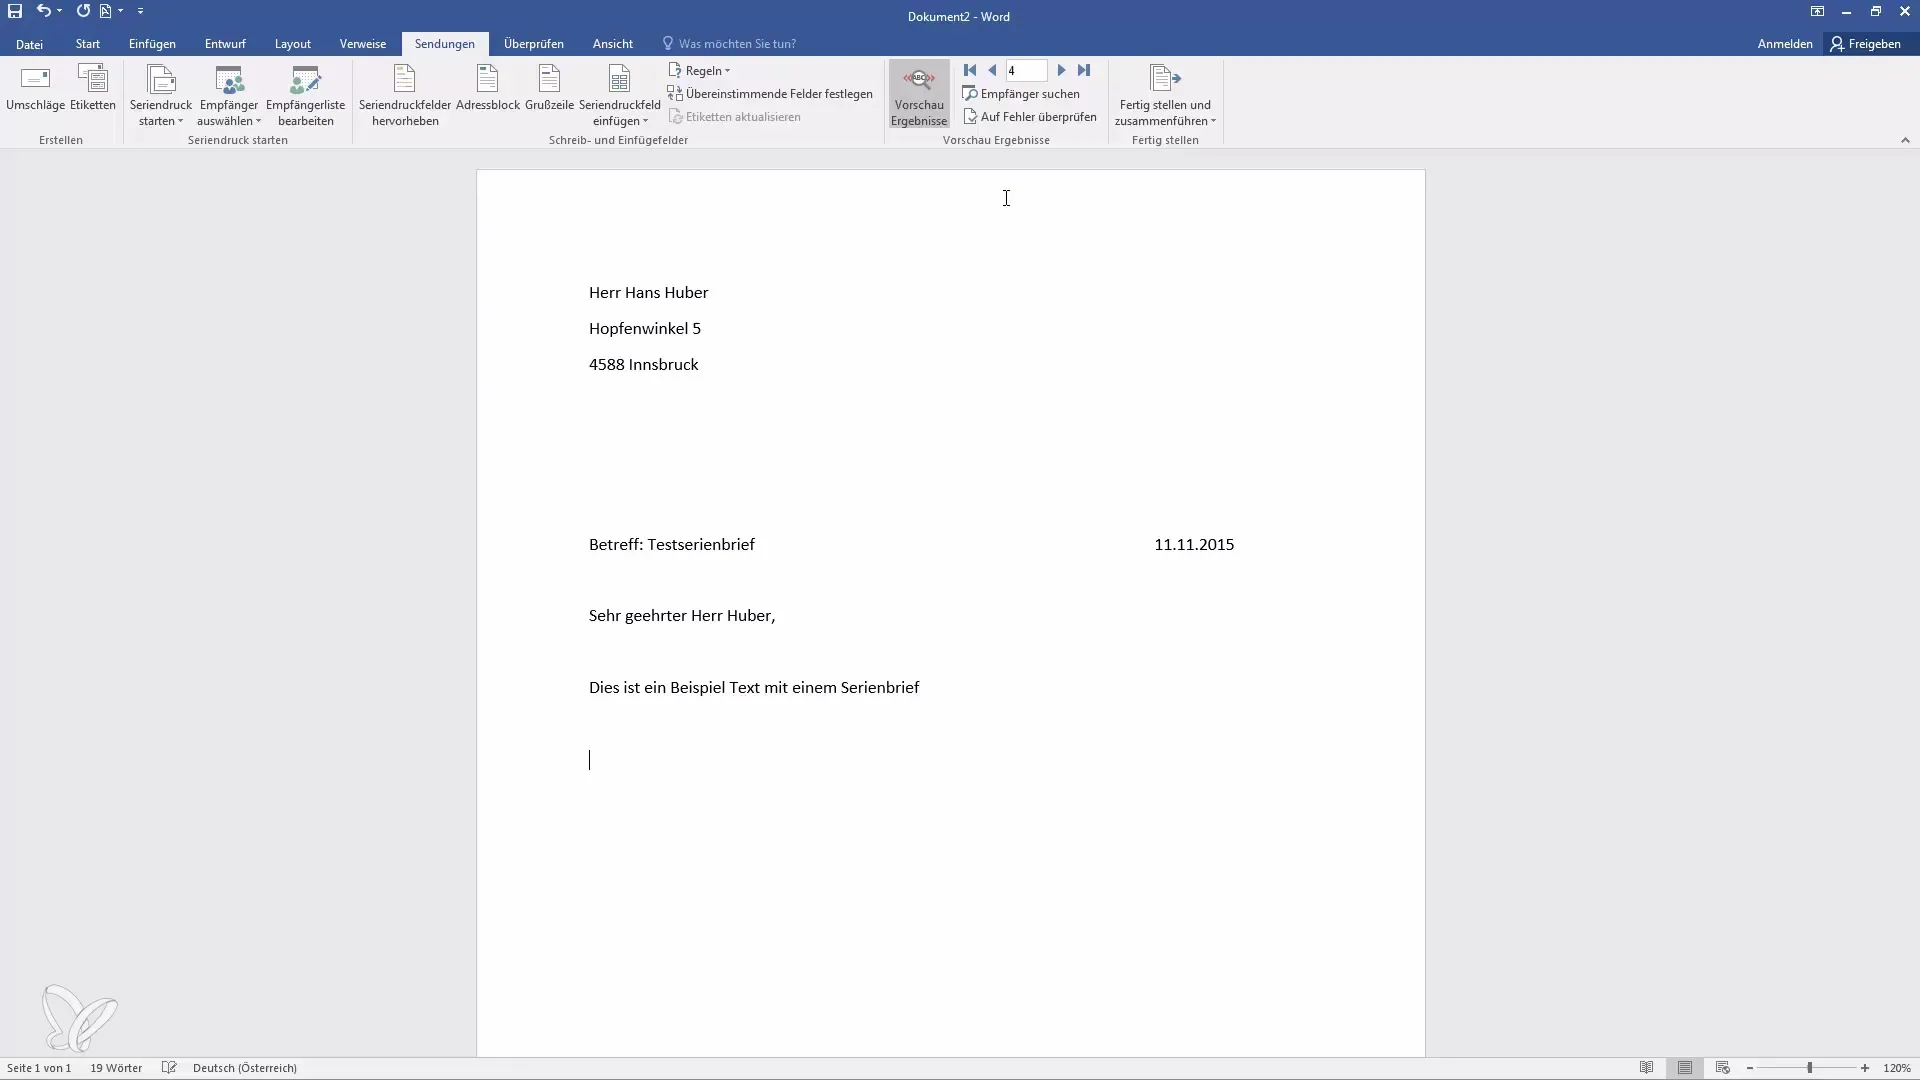Switch to Drucklayout print layout view

1685,1068
